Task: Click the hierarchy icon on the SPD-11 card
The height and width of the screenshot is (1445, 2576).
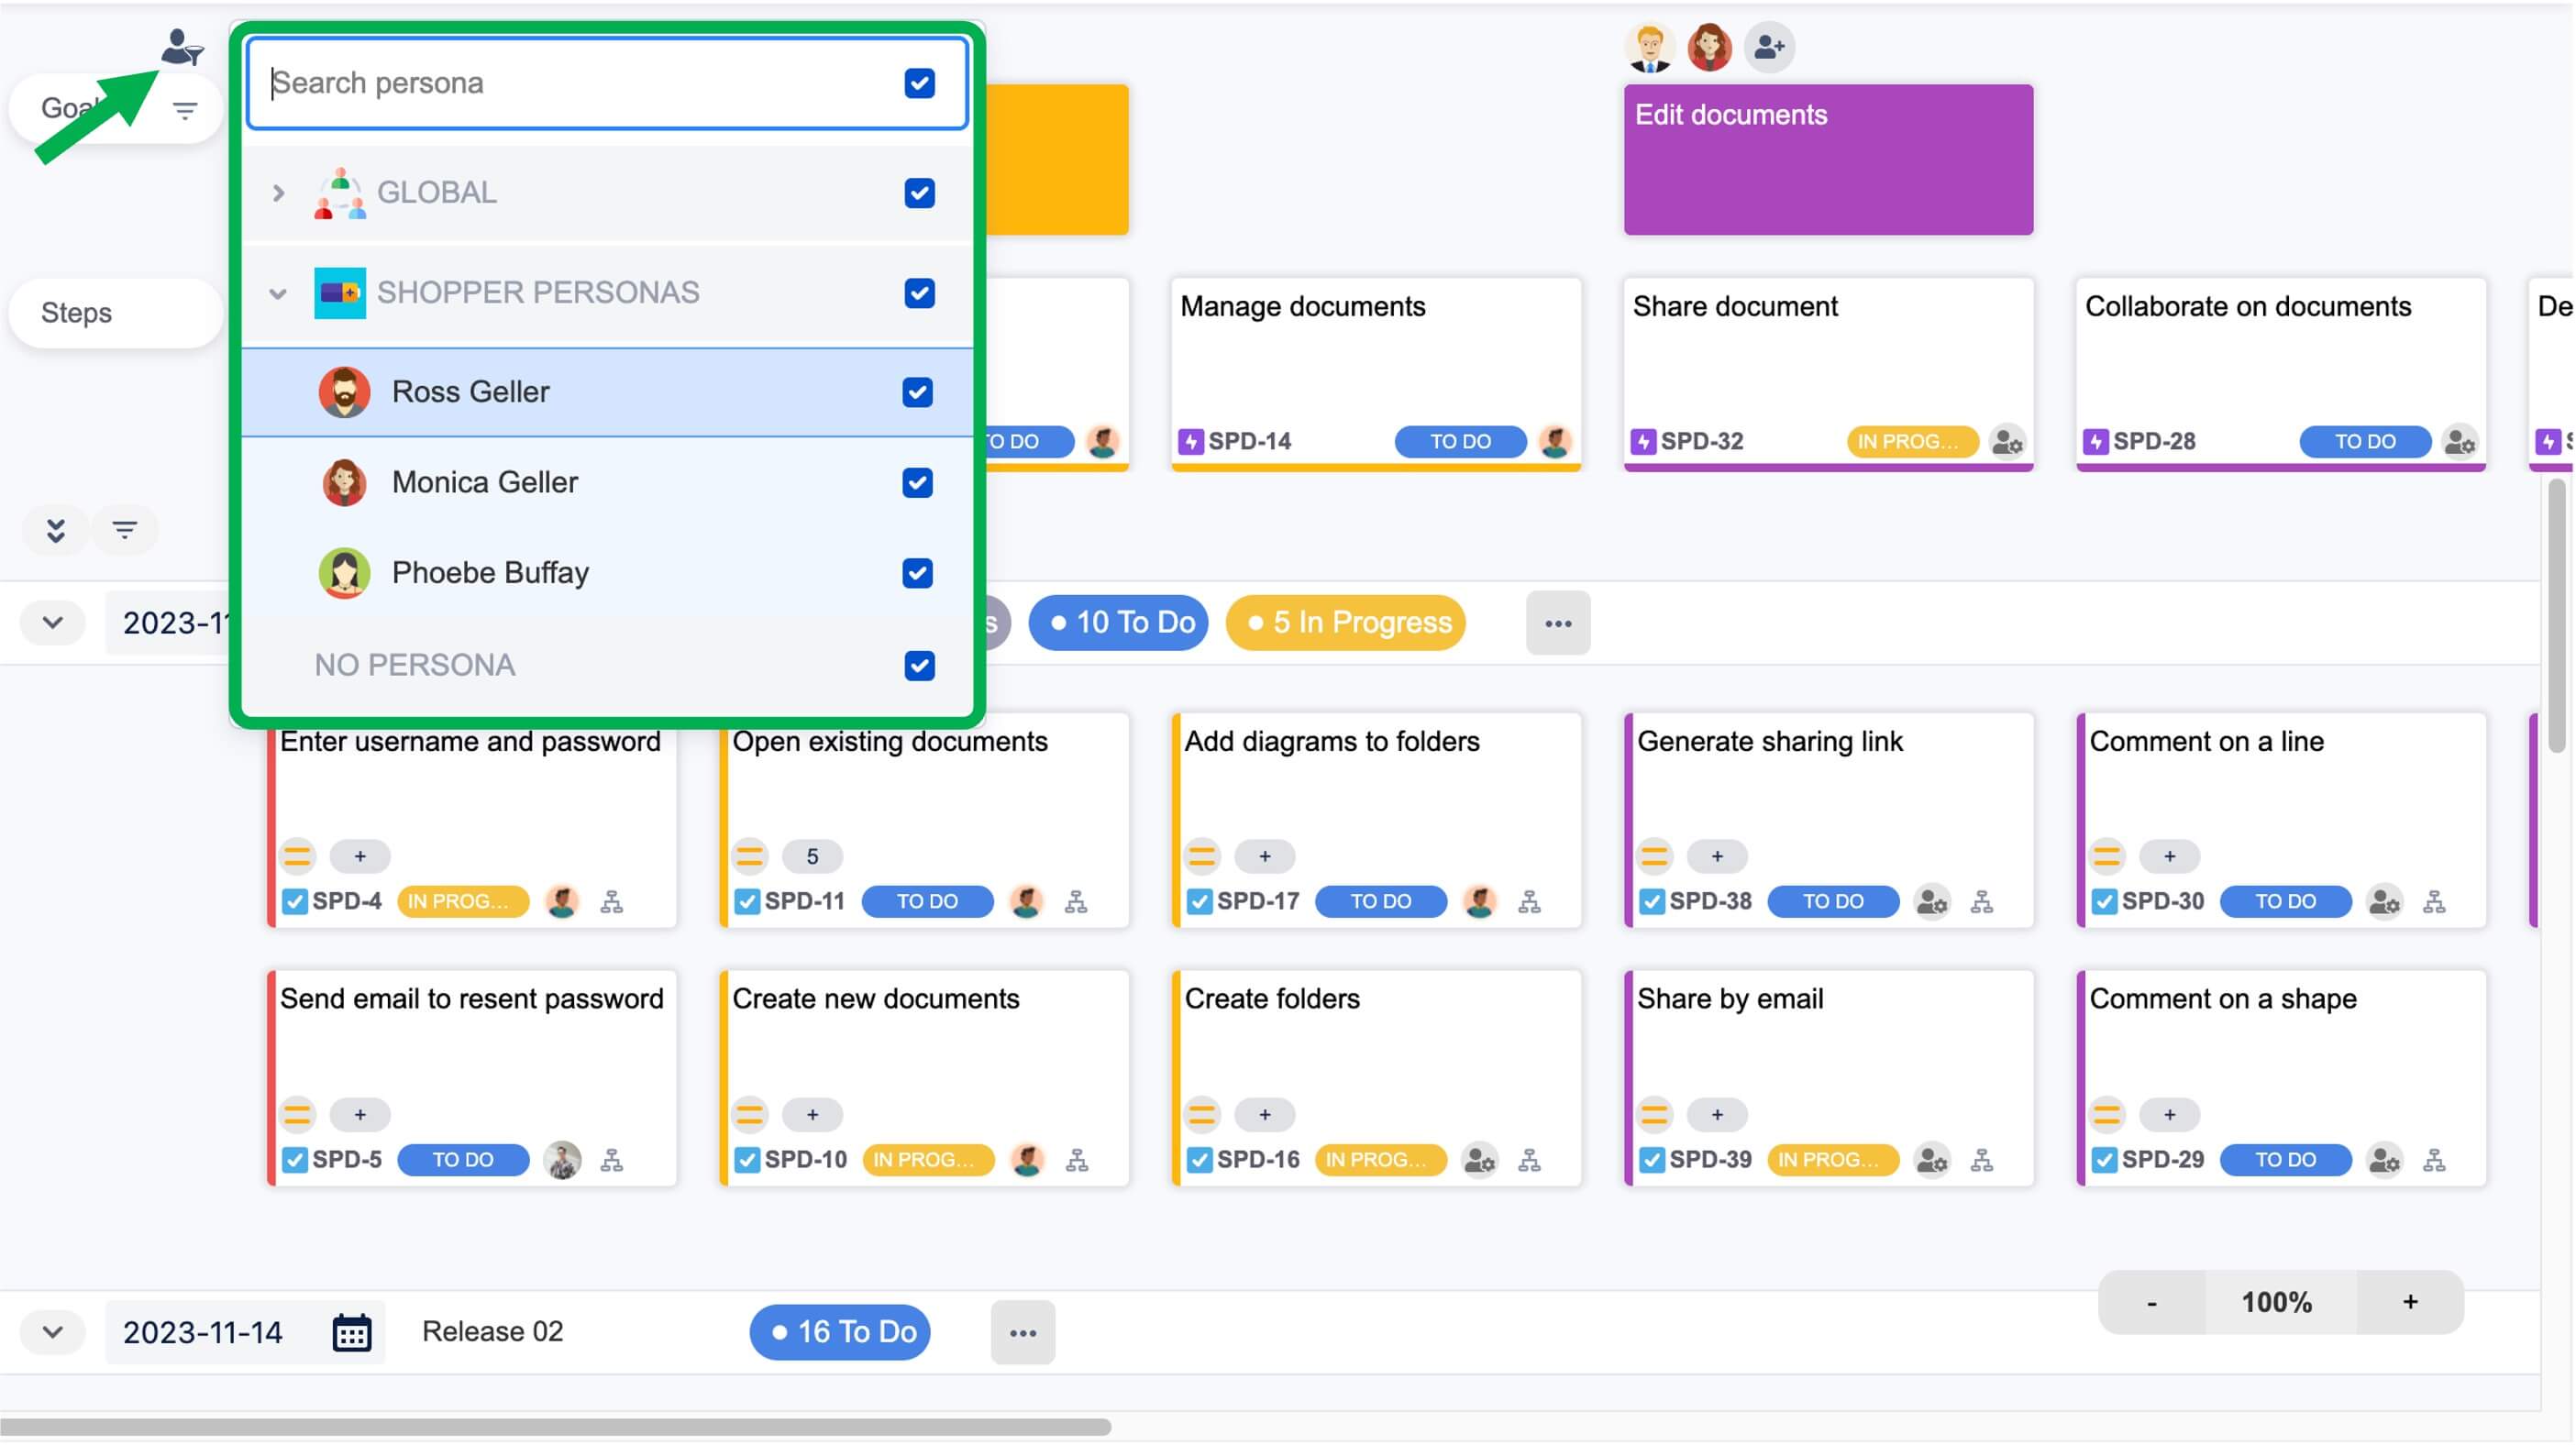Action: point(1077,902)
